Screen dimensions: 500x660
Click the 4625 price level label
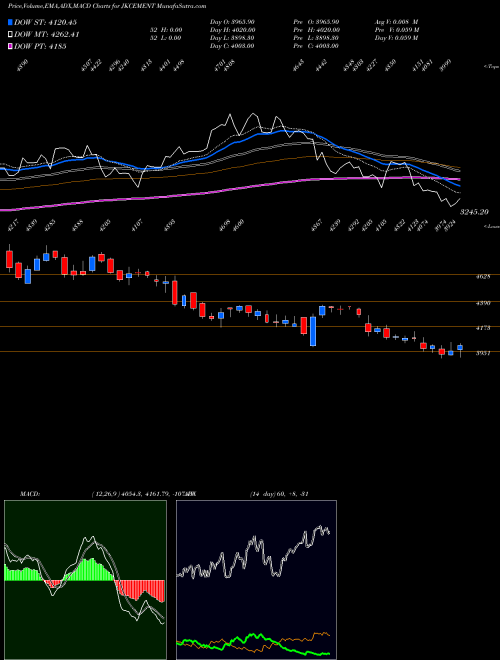[483, 277]
